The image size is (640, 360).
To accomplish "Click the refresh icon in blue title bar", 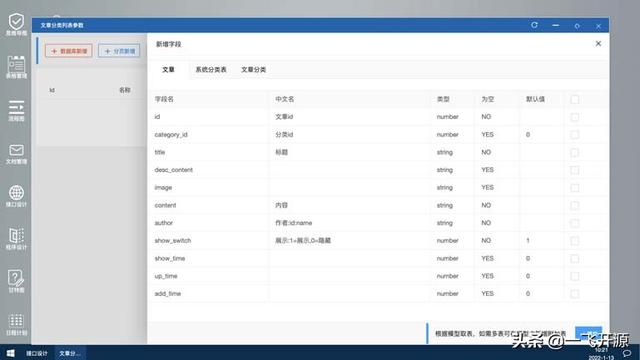I will [x=534, y=25].
